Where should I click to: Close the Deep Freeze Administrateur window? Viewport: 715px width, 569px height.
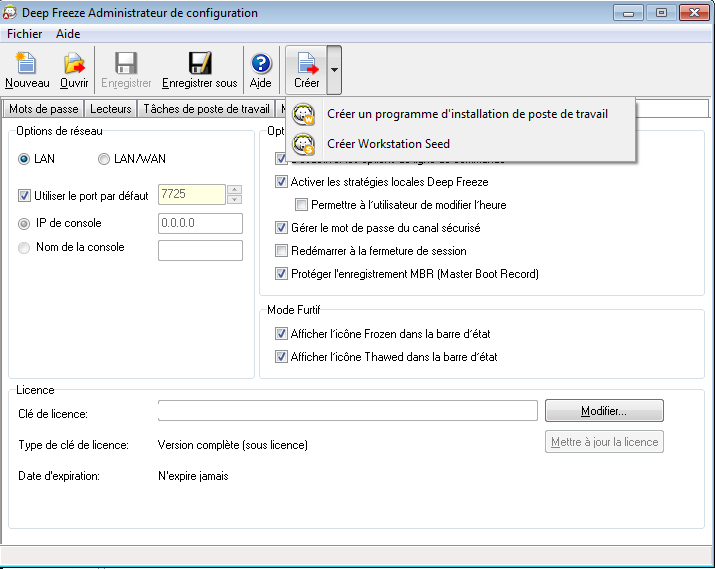point(694,13)
